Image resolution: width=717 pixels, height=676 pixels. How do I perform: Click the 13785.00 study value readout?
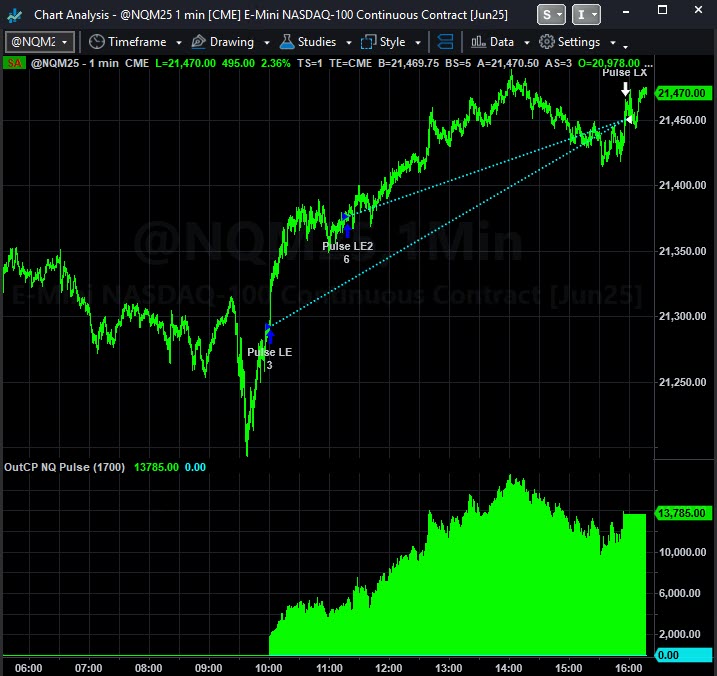tap(156, 467)
